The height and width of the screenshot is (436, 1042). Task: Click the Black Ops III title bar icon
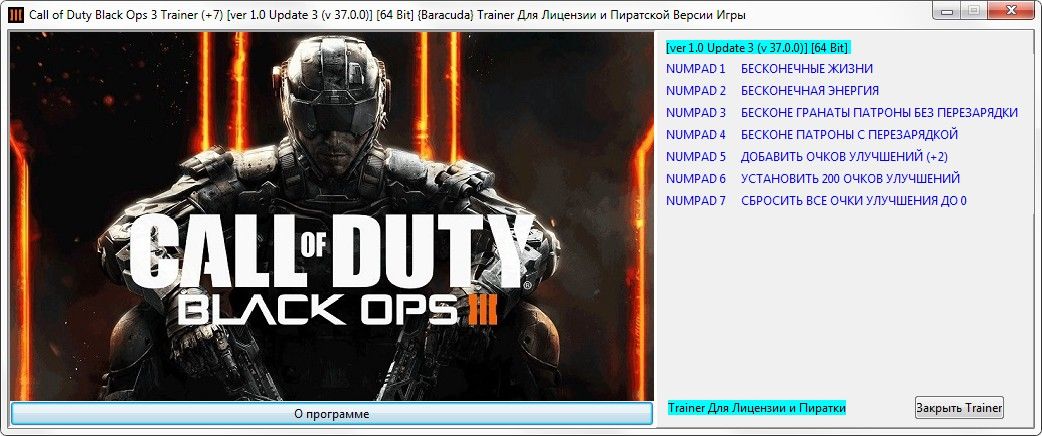[16, 15]
